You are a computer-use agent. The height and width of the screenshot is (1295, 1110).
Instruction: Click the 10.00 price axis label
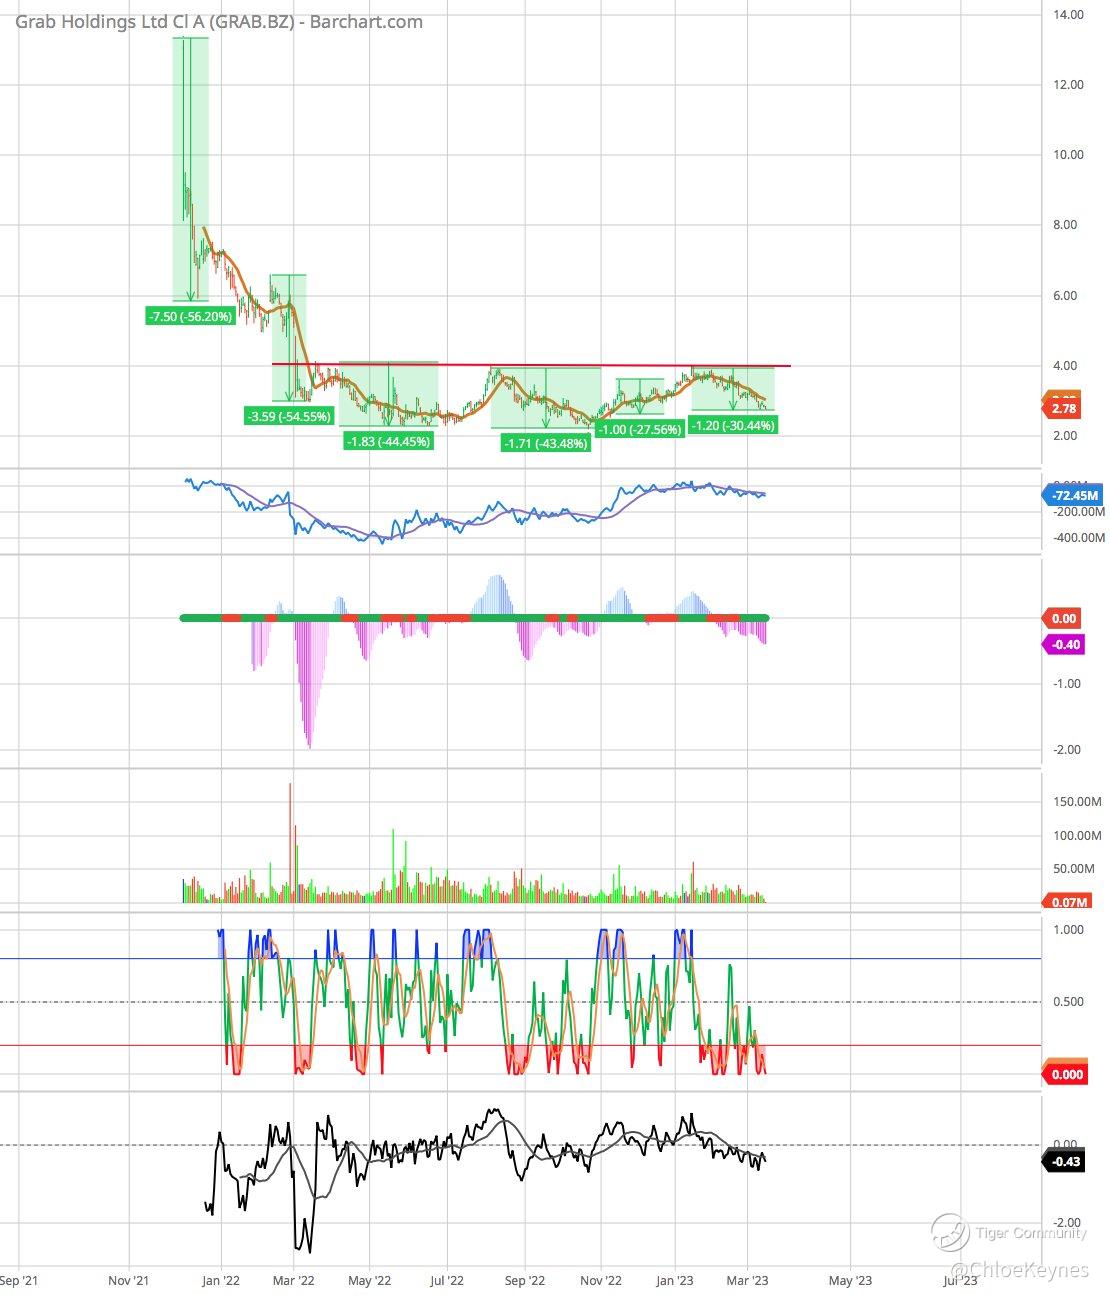pyautogui.click(x=1068, y=155)
